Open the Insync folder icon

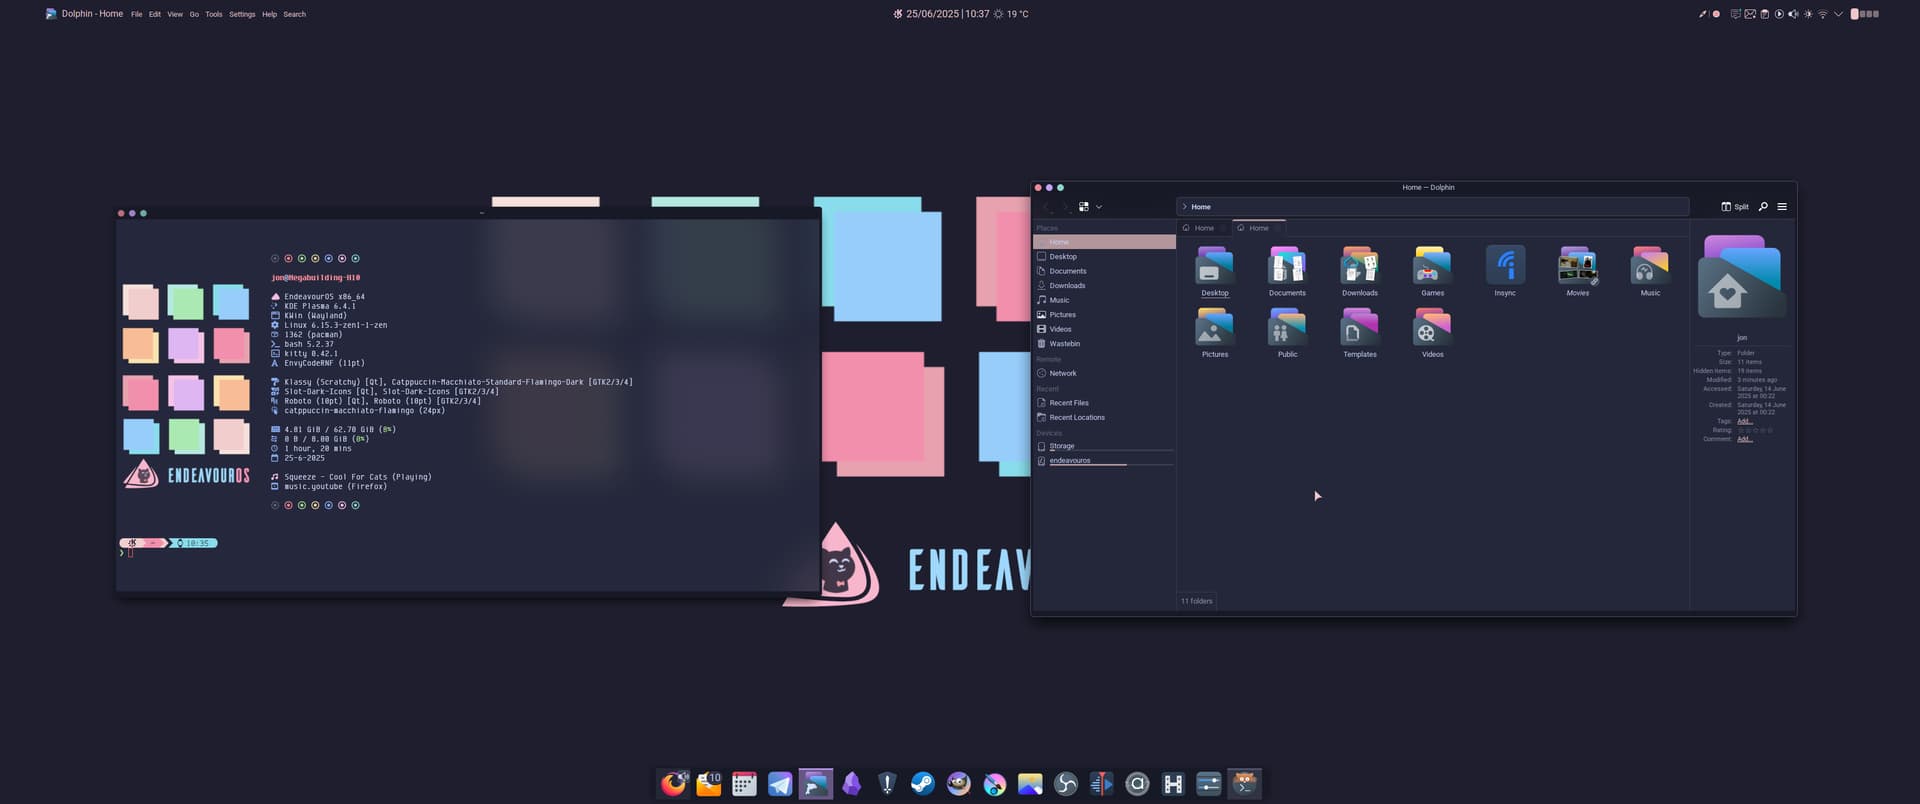(x=1505, y=266)
